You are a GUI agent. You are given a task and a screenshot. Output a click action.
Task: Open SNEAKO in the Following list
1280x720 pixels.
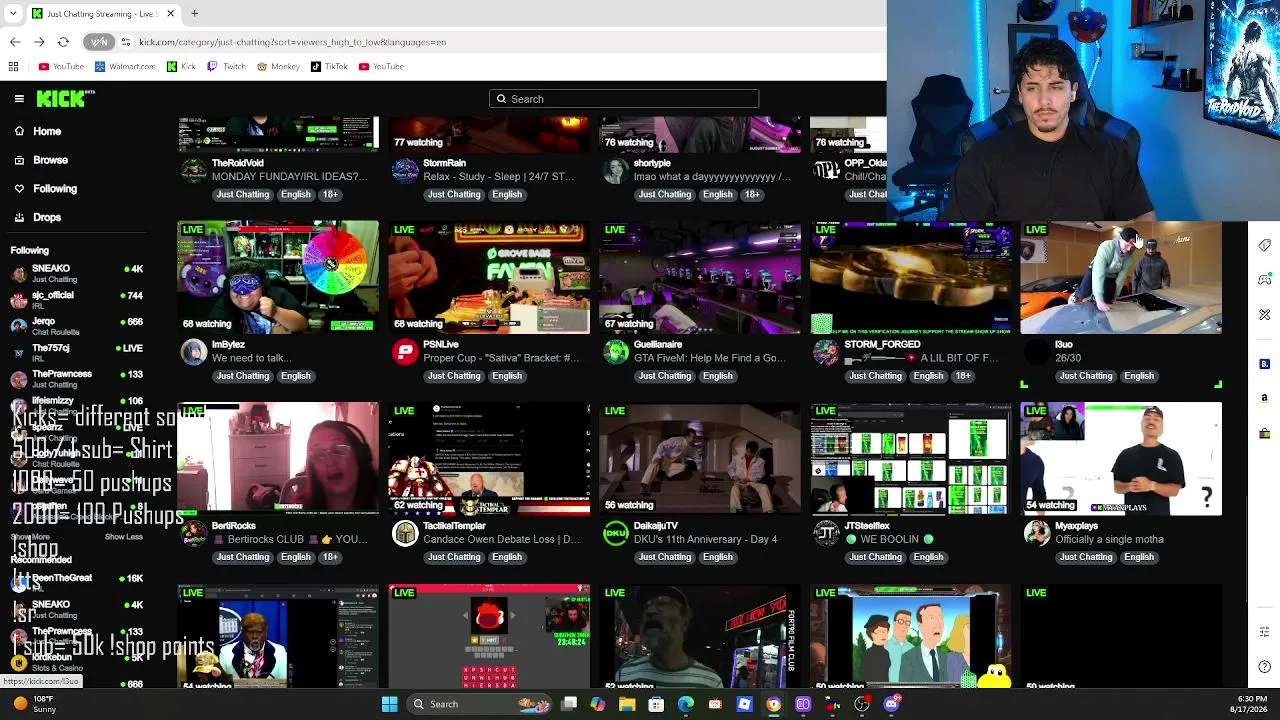76,272
